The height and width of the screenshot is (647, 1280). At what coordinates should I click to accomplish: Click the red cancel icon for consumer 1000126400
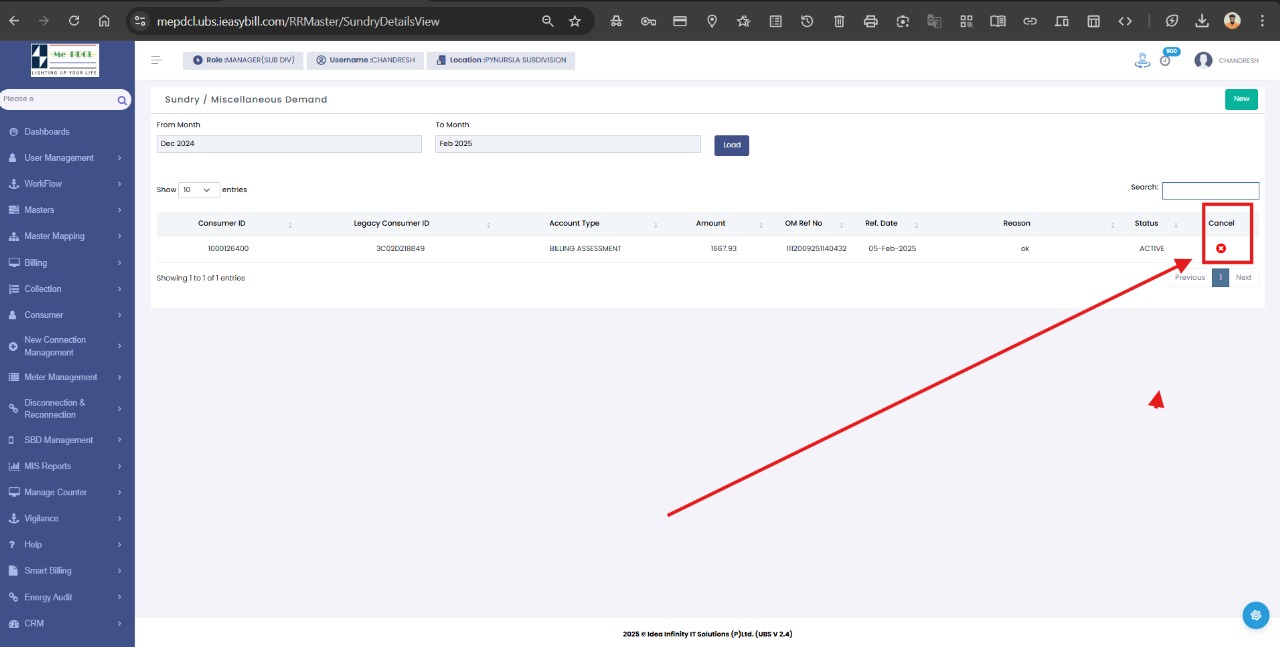click(x=1221, y=248)
